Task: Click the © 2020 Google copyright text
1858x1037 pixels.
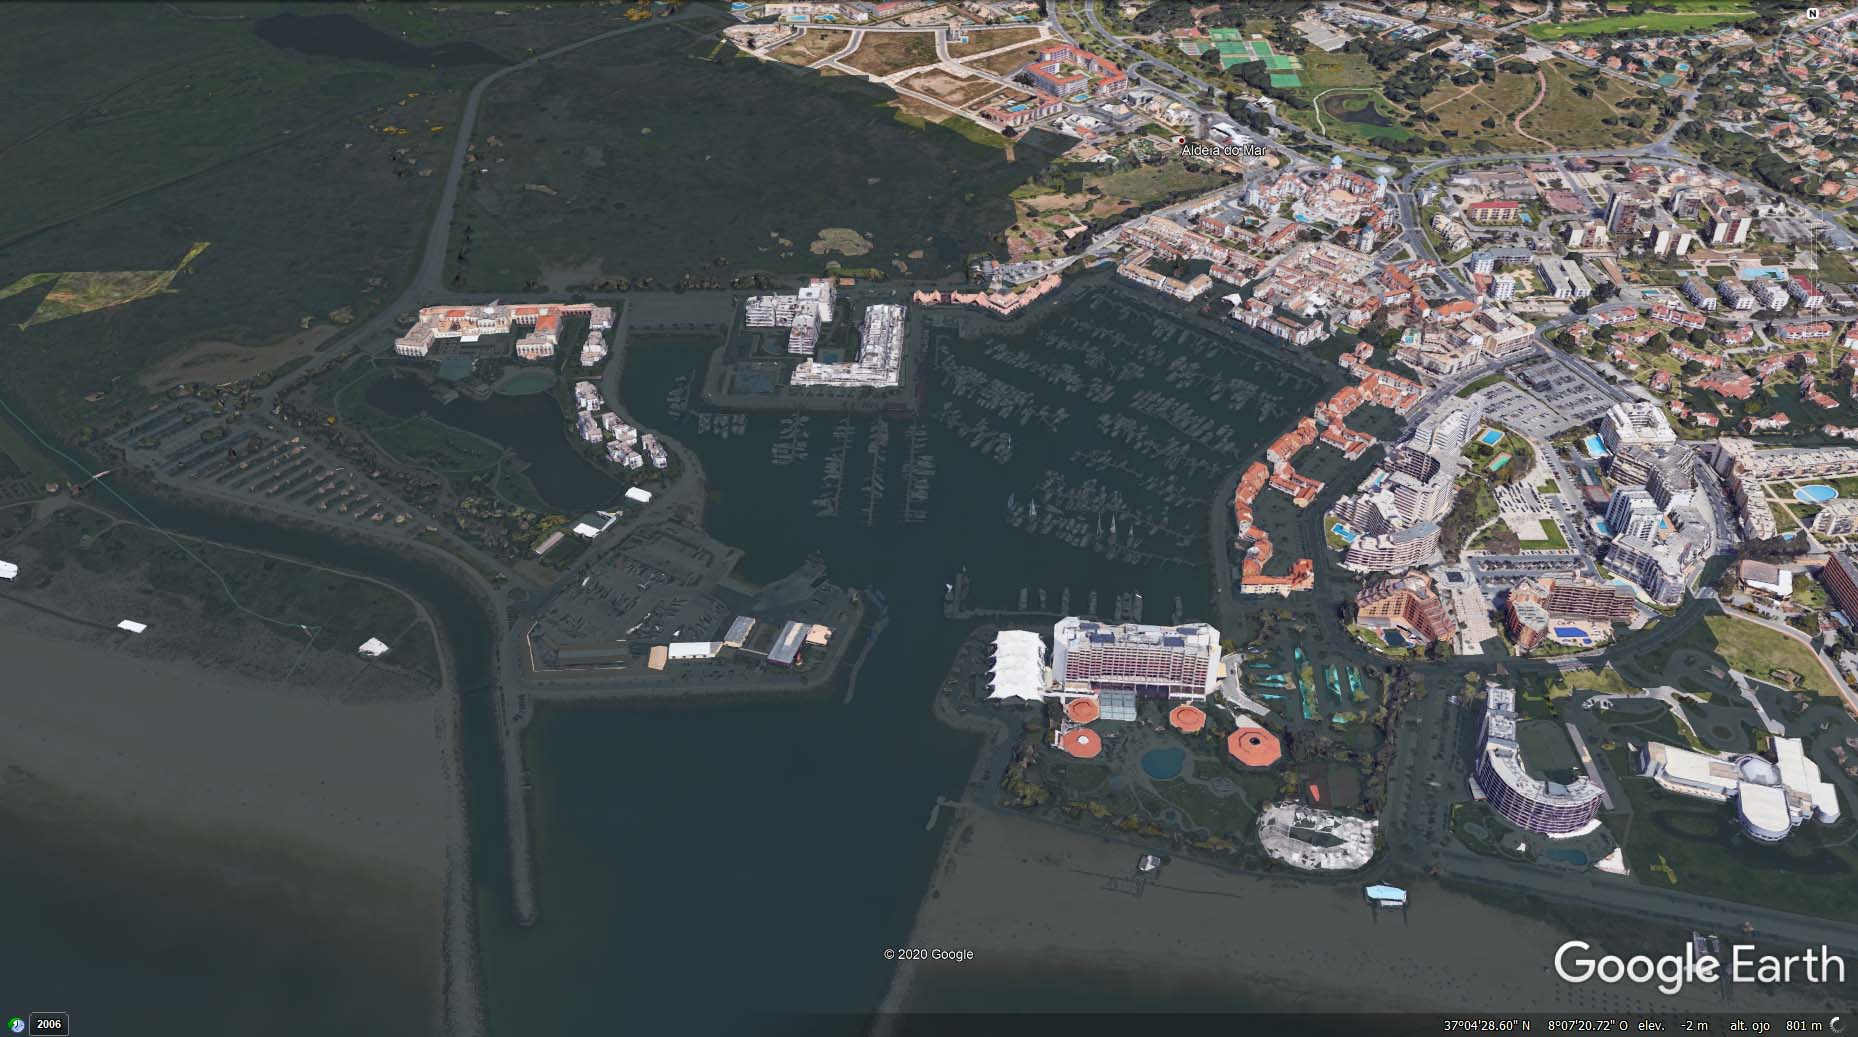Action: [x=928, y=954]
